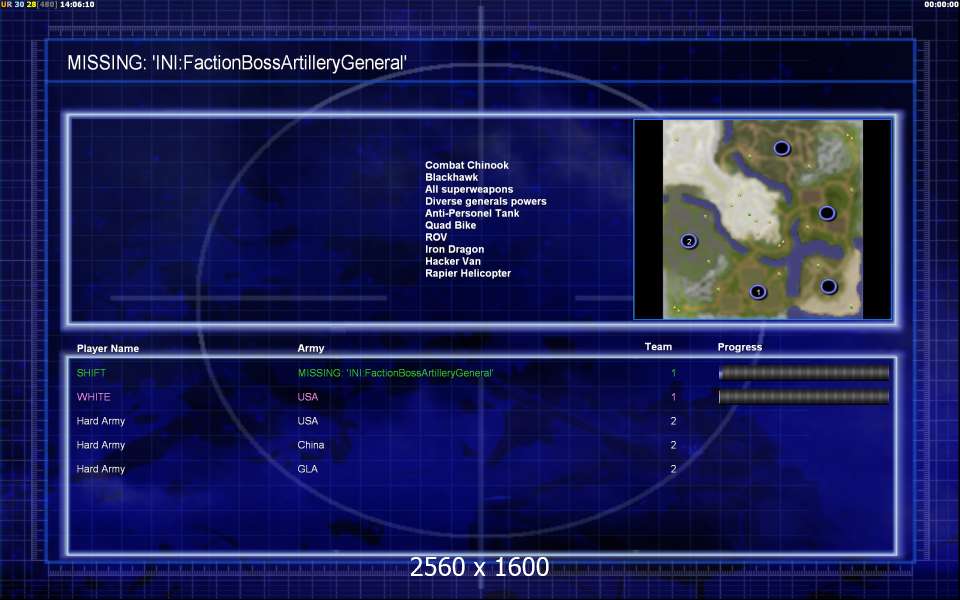This screenshot has height=600, width=960.
Task: Select player name WHITE
Action: (x=94, y=397)
